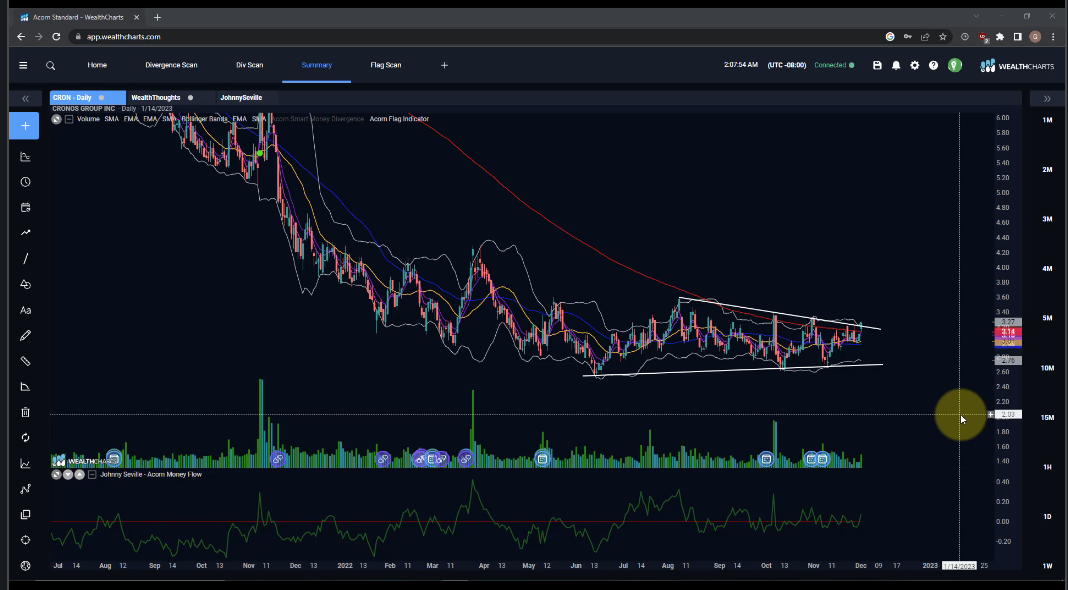
Task: Go to the Home tab
Action: (x=97, y=65)
